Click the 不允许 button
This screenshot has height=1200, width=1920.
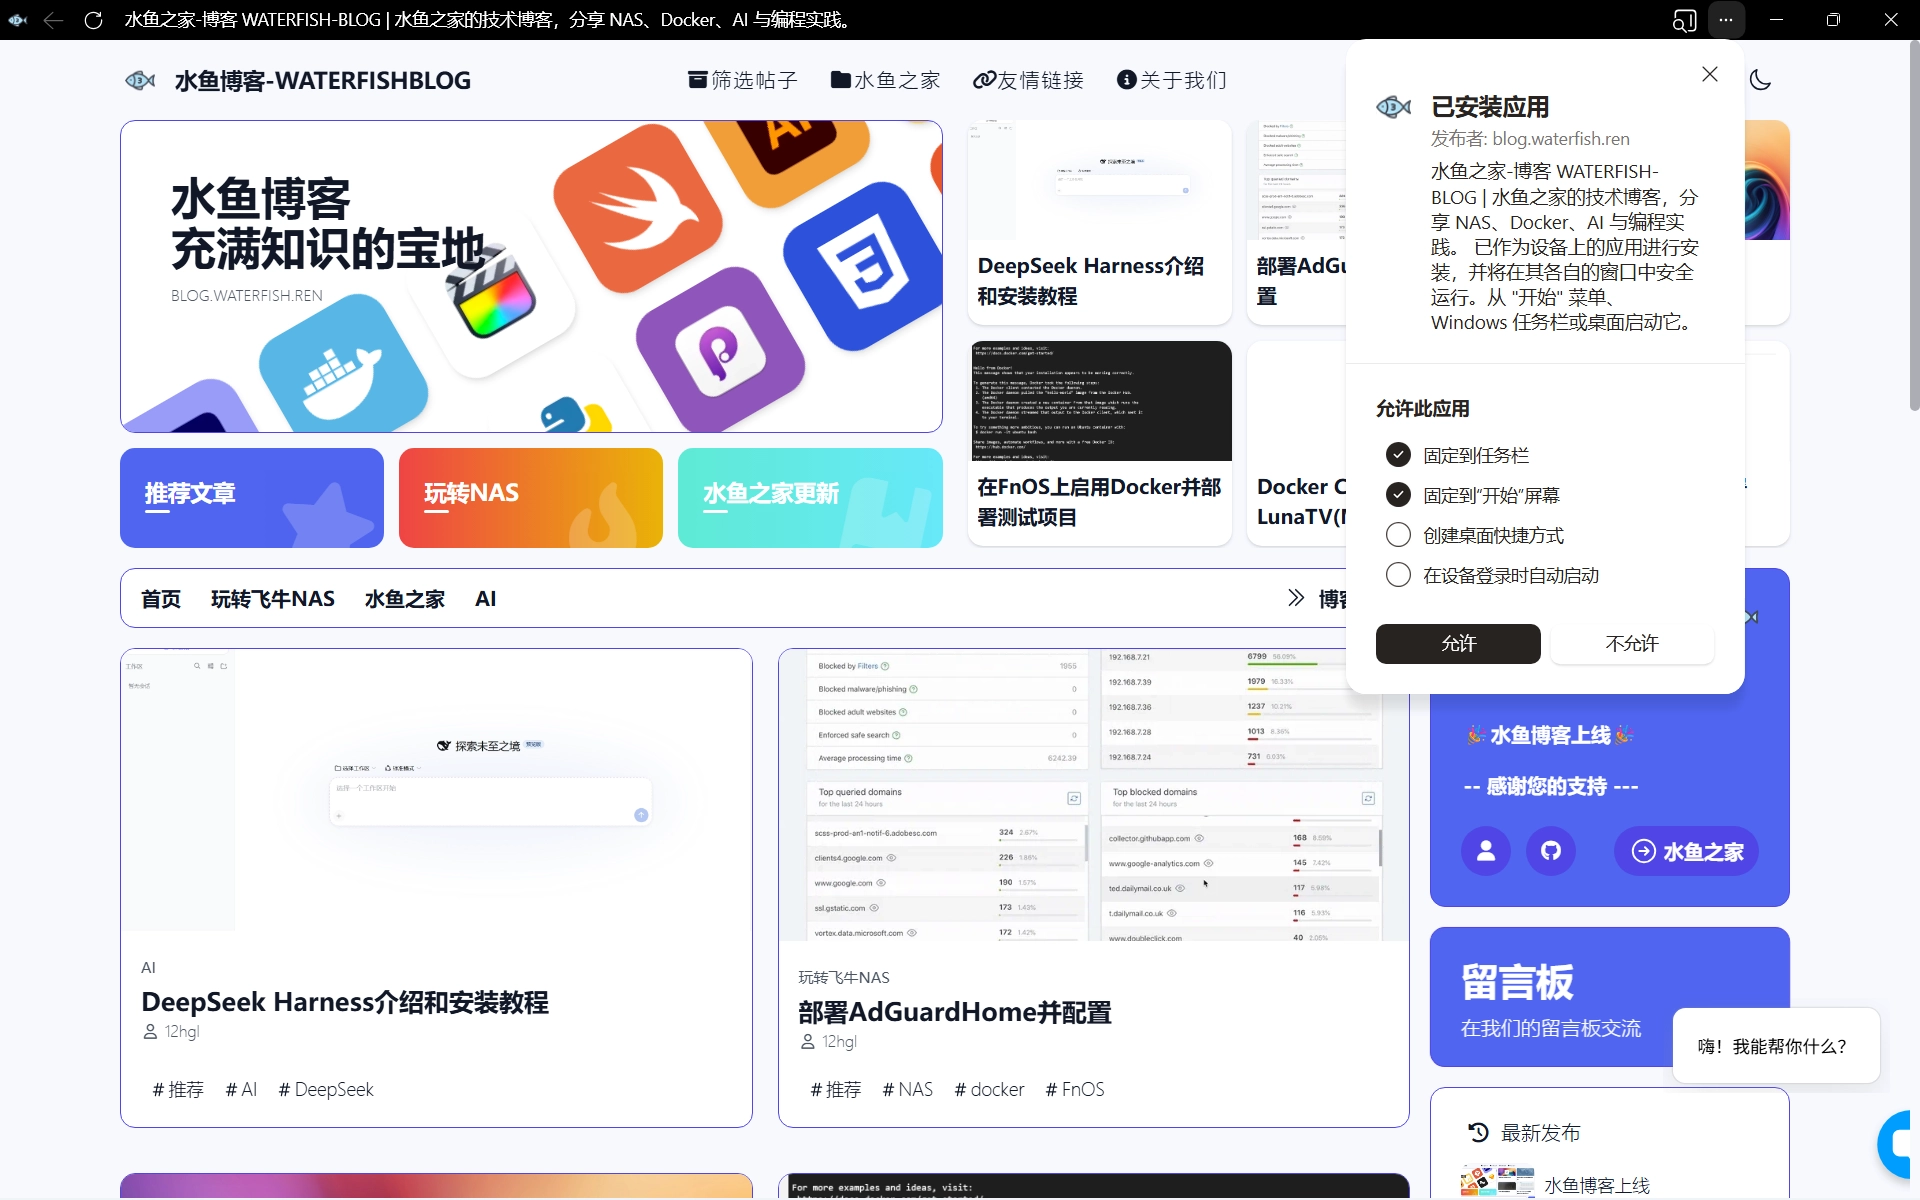click(1632, 644)
